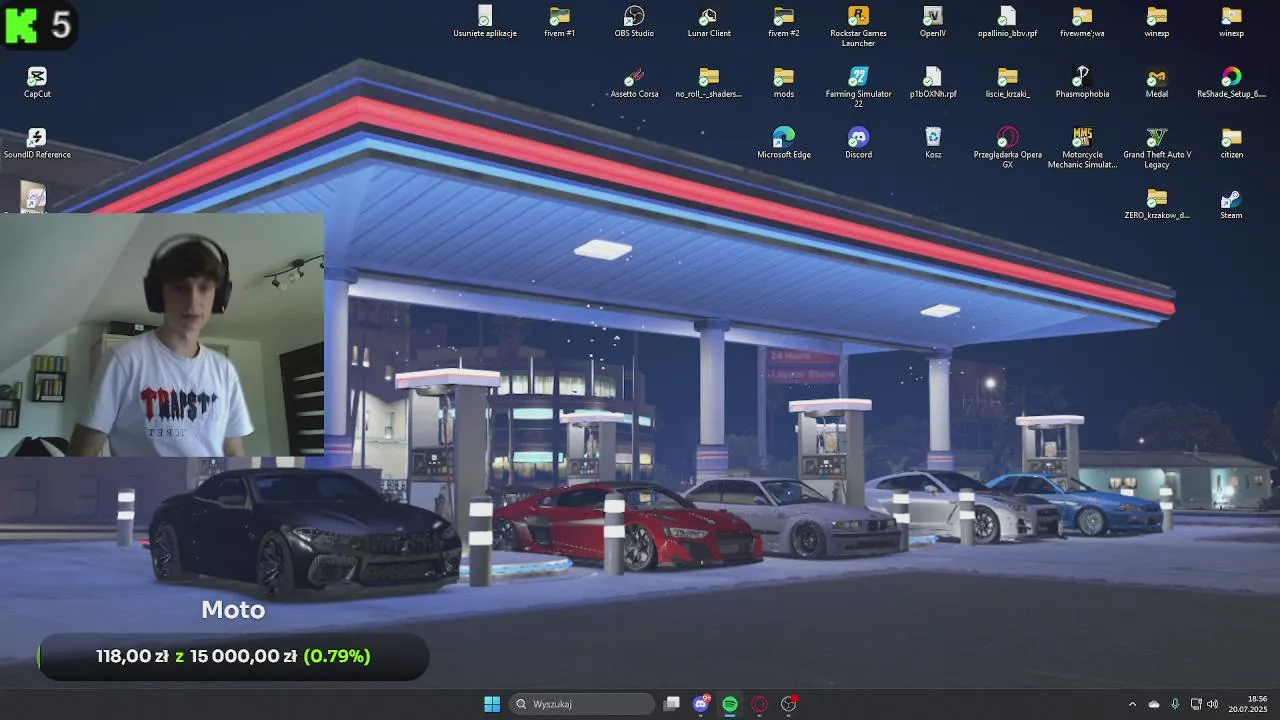
Task: Launch Assetto Corsa from the desktop
Action: click(634, 83)
